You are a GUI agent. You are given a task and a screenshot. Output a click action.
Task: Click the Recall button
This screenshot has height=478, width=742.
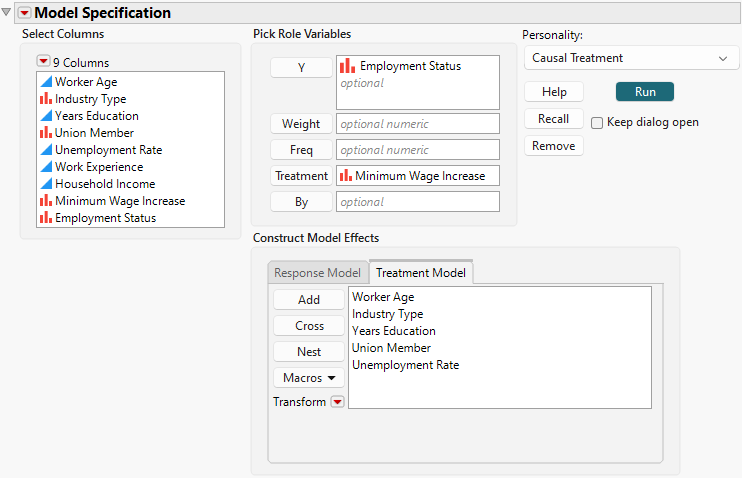coord(554,119)
